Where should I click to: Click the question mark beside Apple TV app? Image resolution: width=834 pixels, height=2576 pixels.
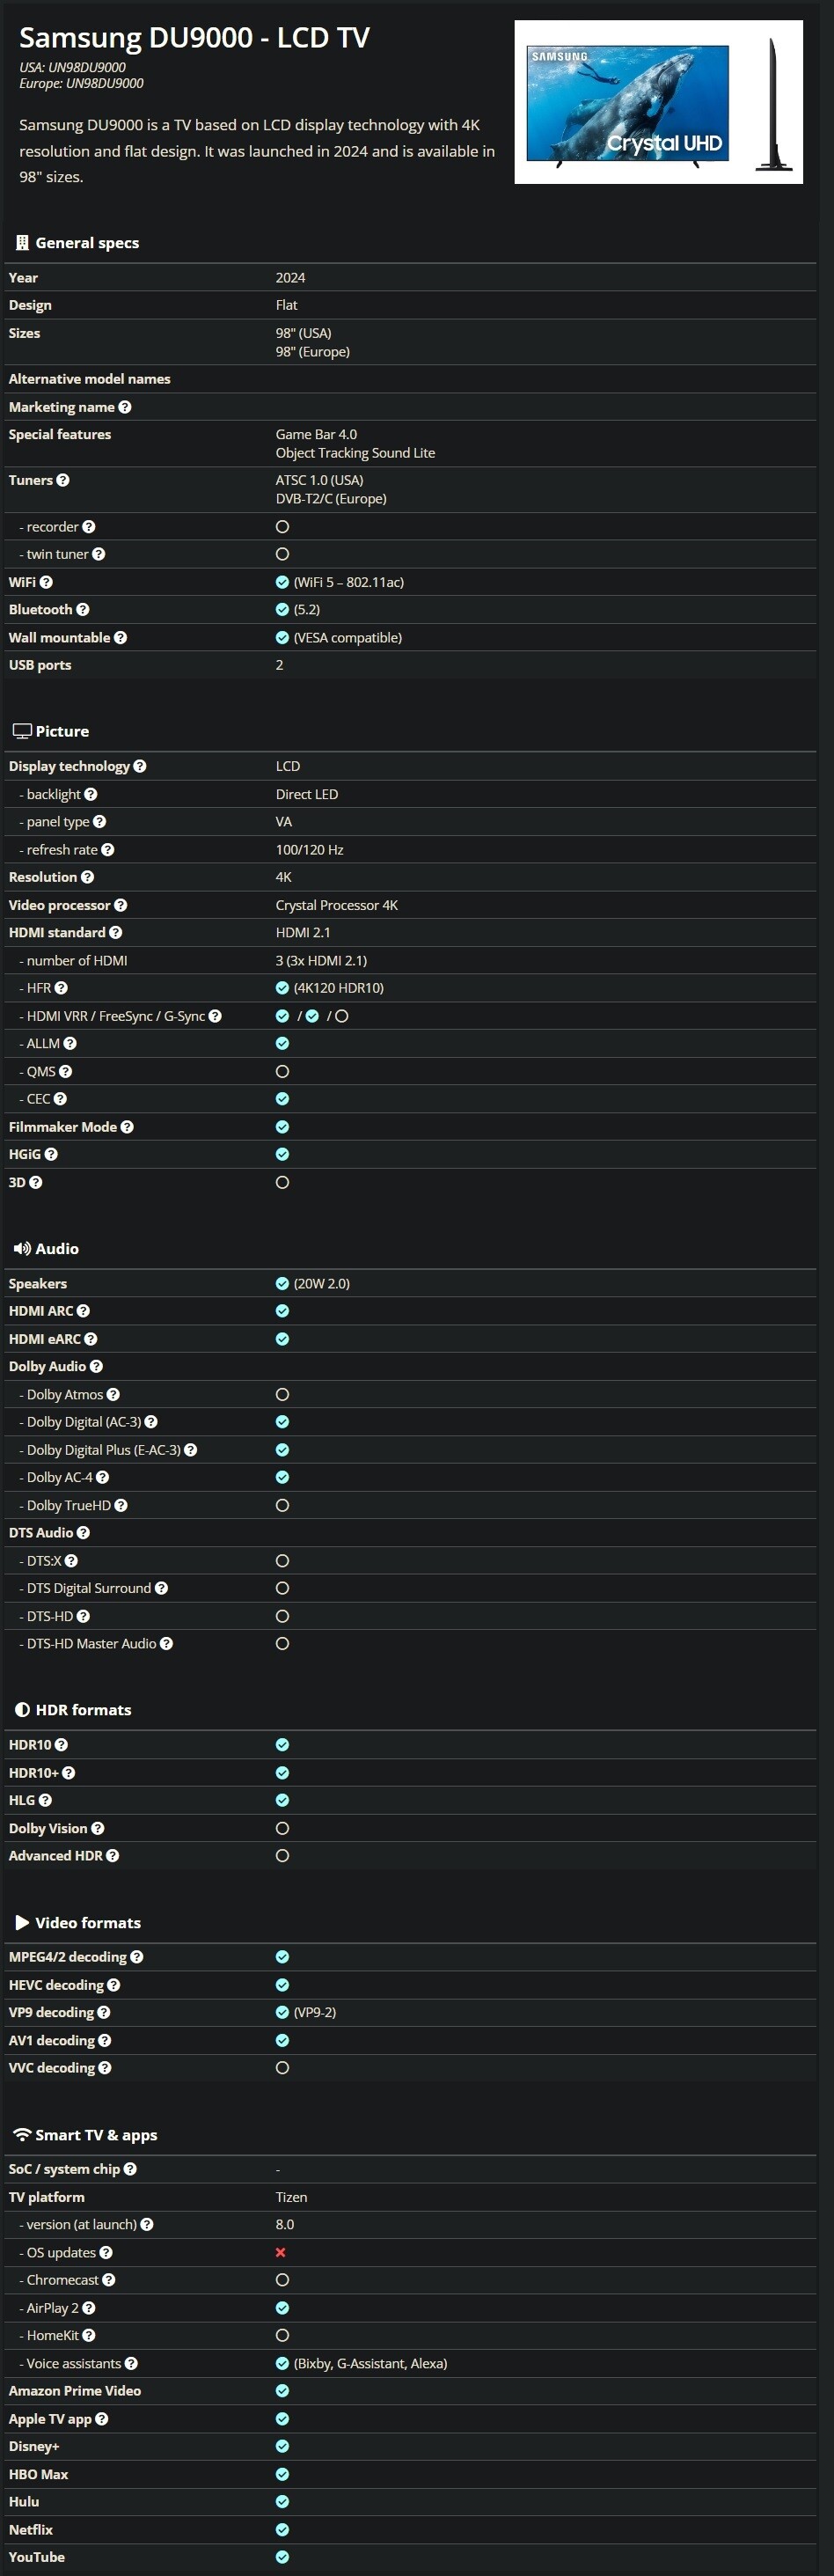[102, 2419]
